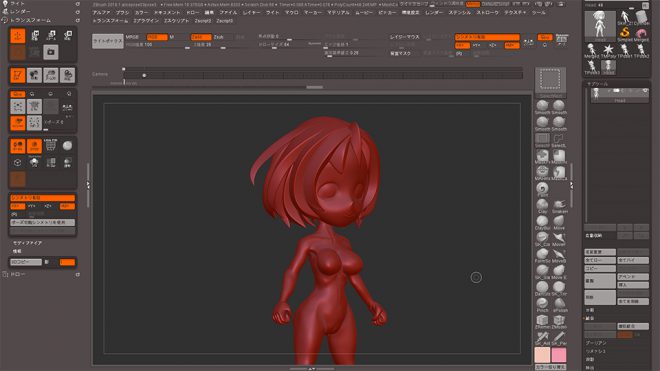Select the SelectLasso brush
This screenshot has width=660, height=371.
click(x=559, y=139)
